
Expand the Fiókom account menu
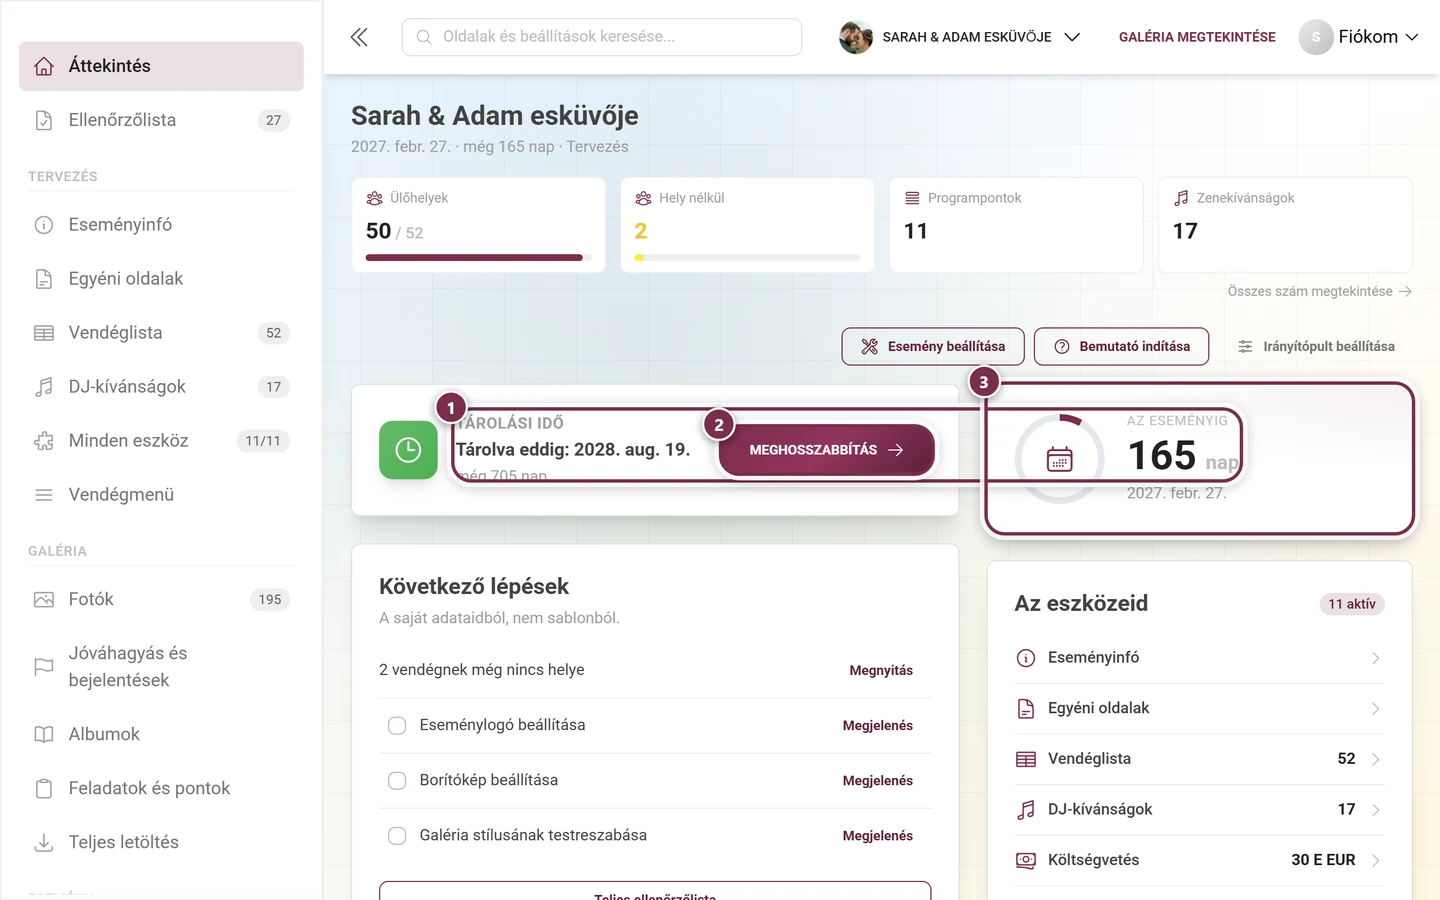coord(1359,37)
